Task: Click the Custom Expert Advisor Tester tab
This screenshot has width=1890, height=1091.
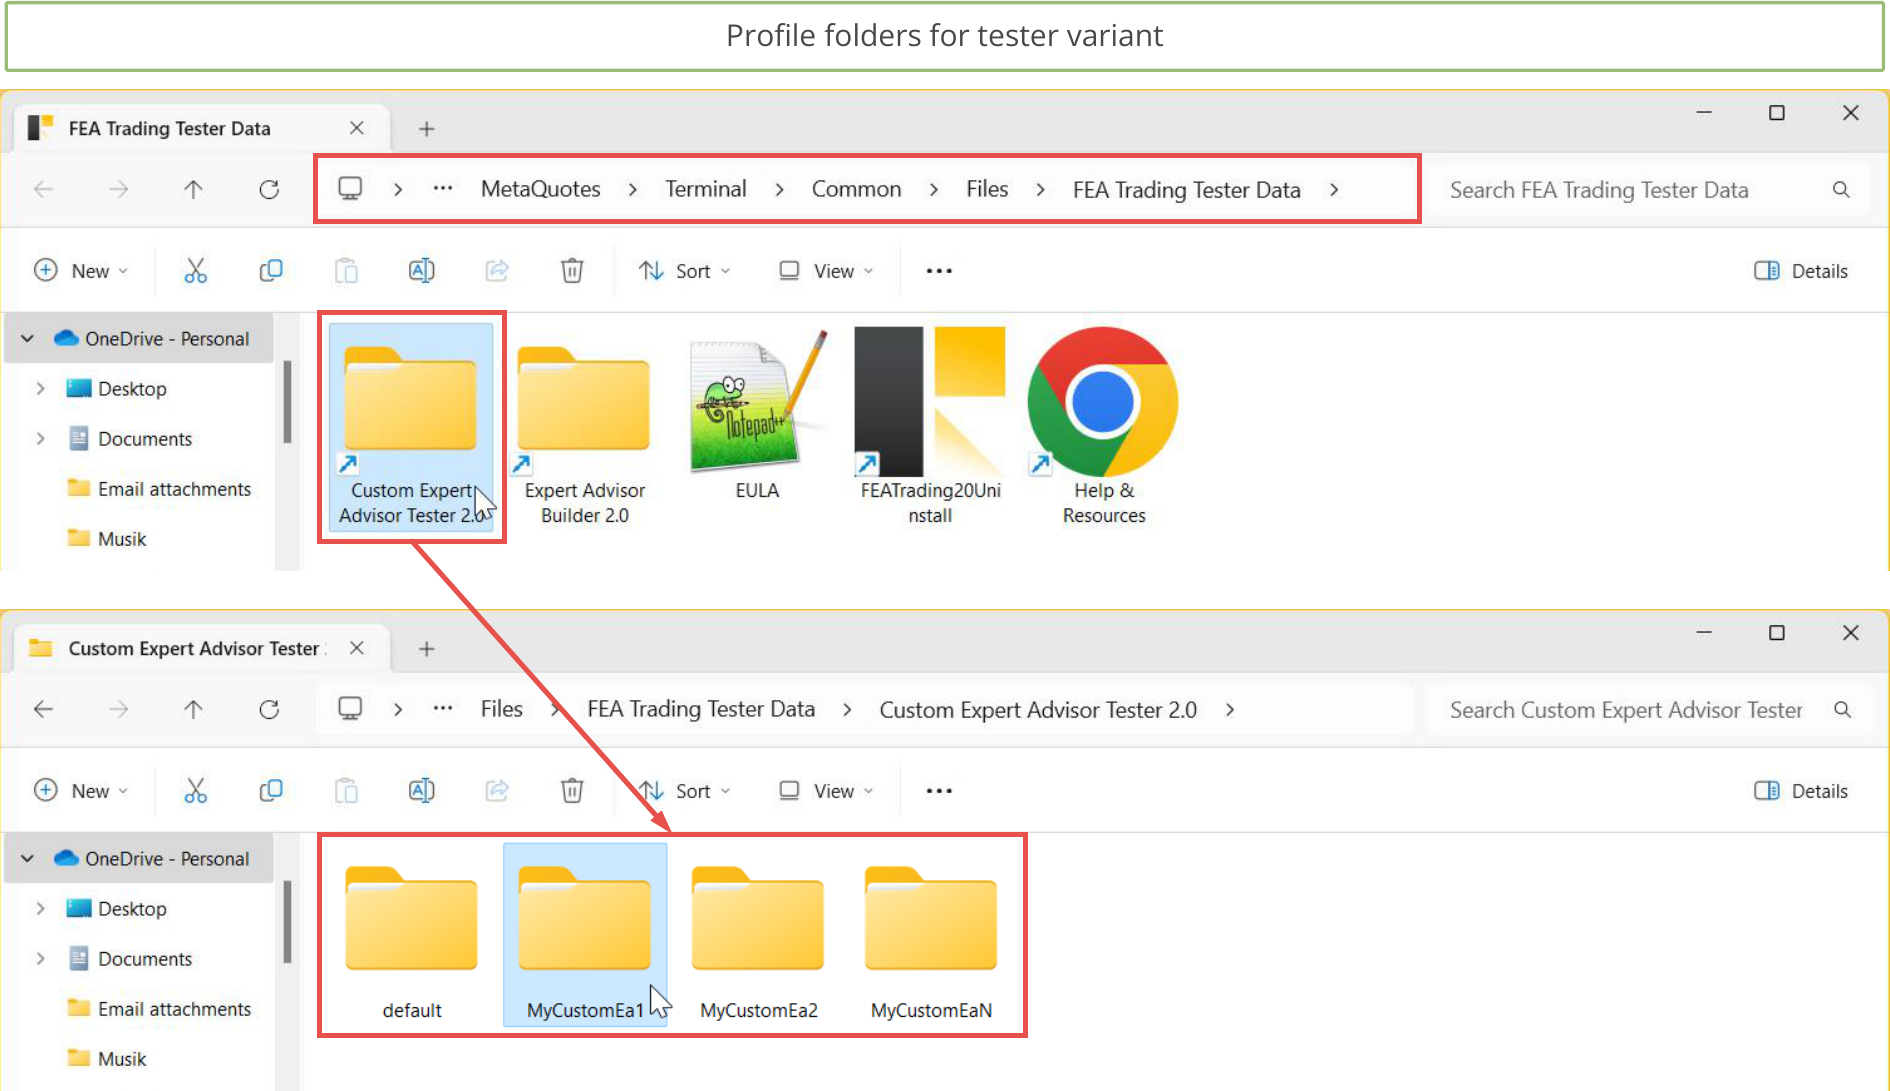Action: pyautogui.click(x=200, y=648)
